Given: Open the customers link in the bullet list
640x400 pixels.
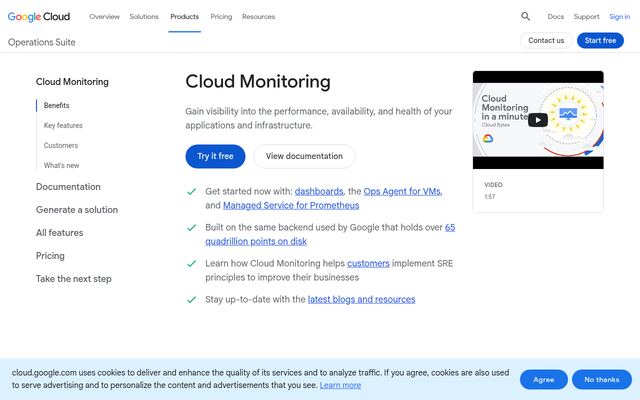Looking at the screenshot, I should 368,263.
